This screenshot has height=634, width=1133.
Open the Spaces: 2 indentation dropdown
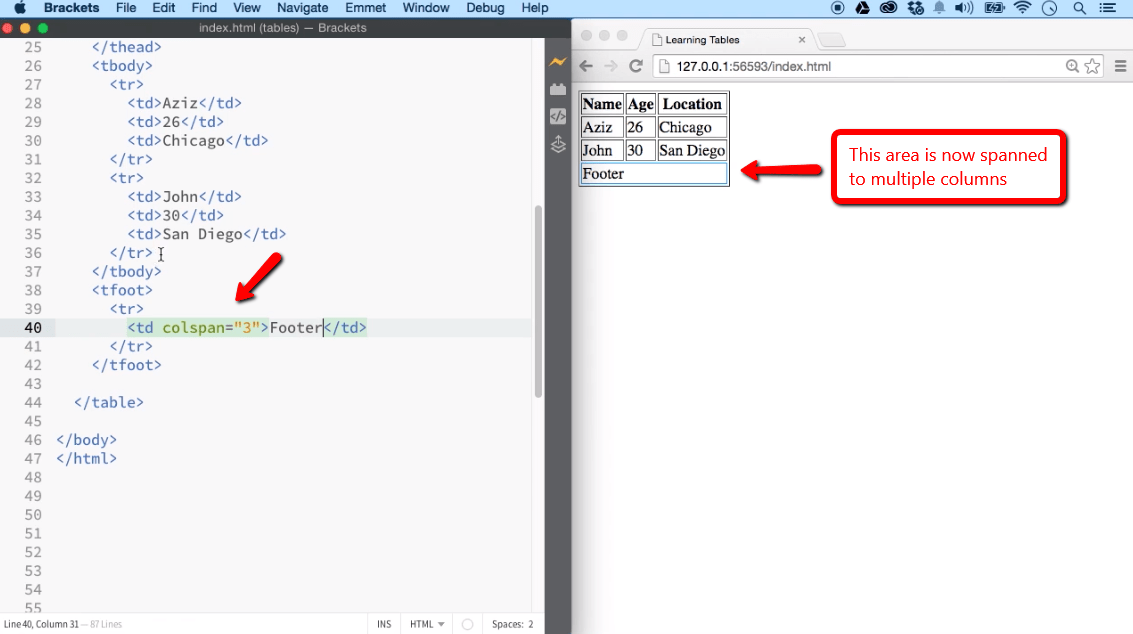point(512,623)
